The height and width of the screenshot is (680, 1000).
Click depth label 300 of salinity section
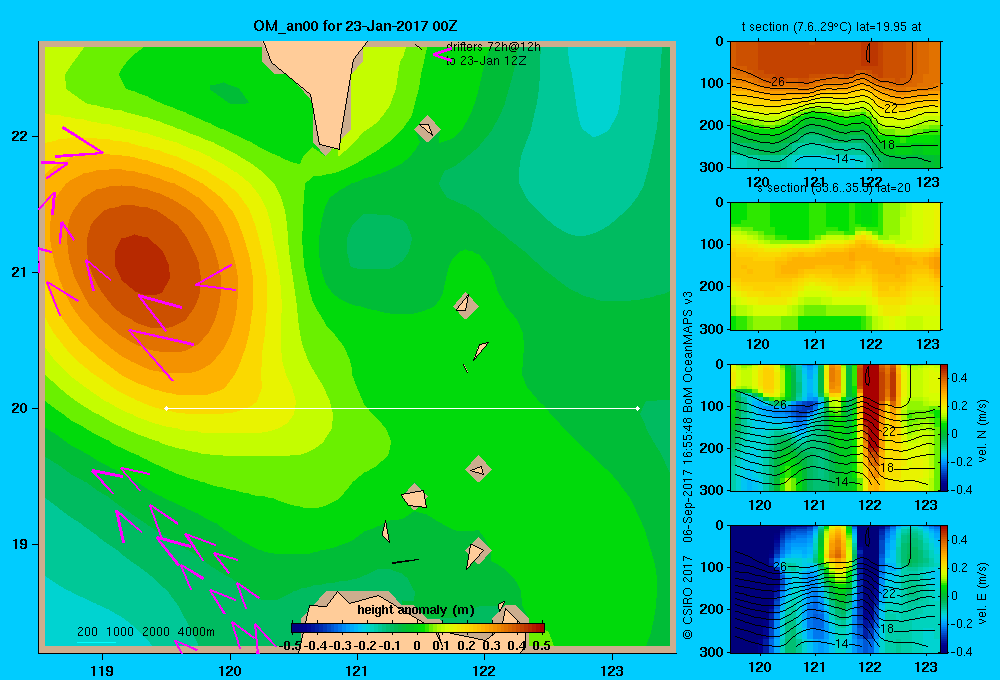712,329
